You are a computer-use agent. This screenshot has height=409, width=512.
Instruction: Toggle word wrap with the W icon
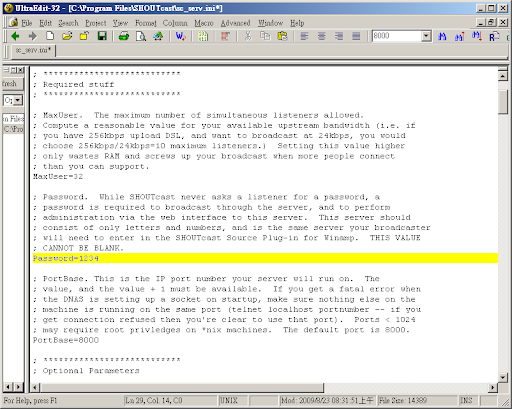click(x=180, y=36)
